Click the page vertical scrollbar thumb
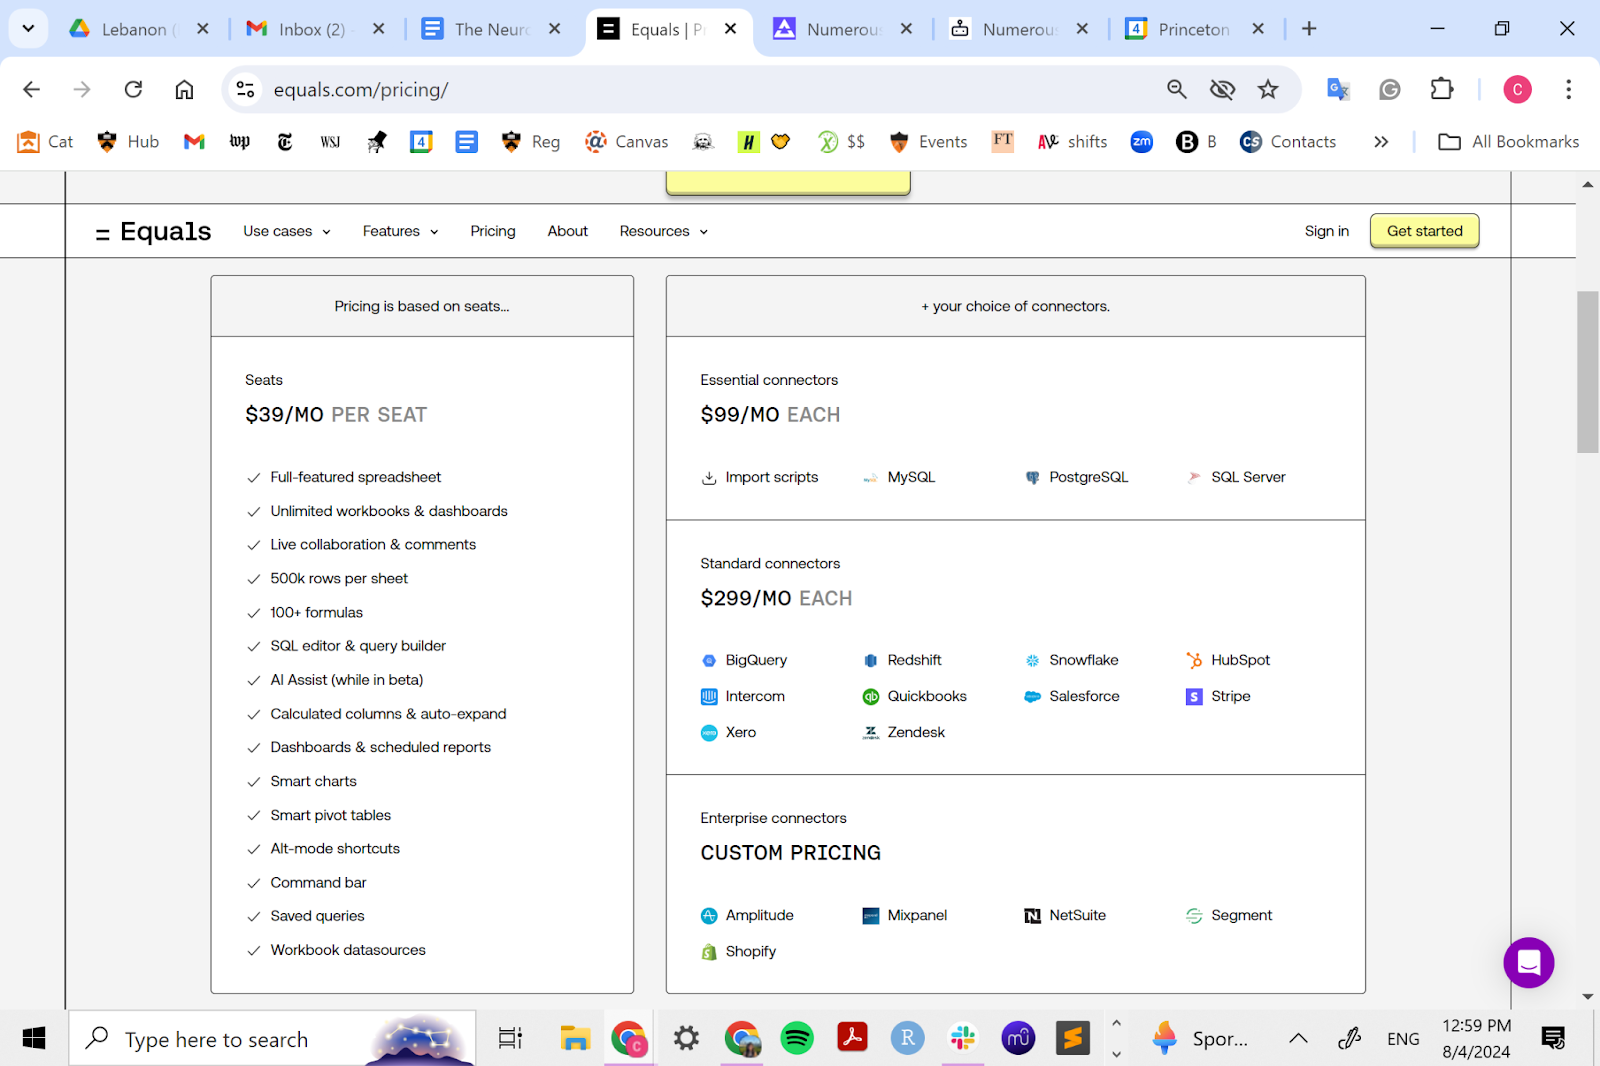 (x=1587, y=372)
